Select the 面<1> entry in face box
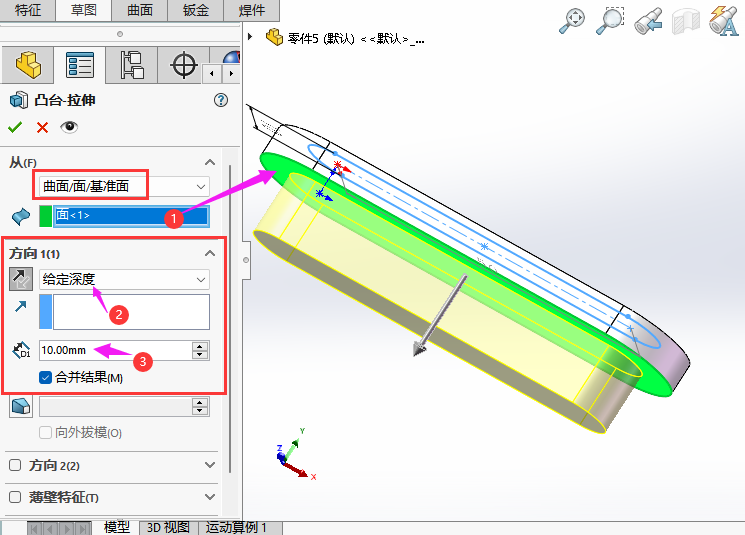Image resolution: width=745 pixels, height=535 pixels. click(131, 216)
